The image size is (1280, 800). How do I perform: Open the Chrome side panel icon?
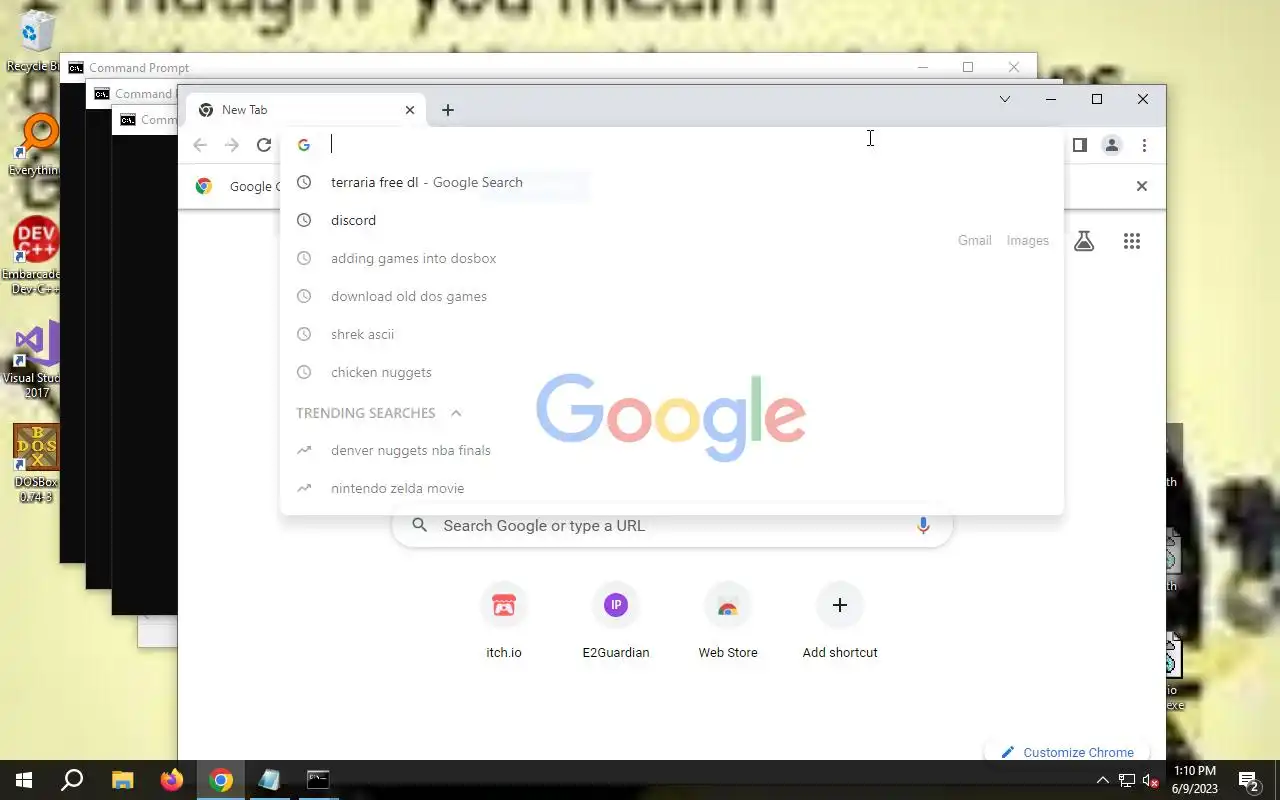pyautogui.click(x=1079, y=145)
